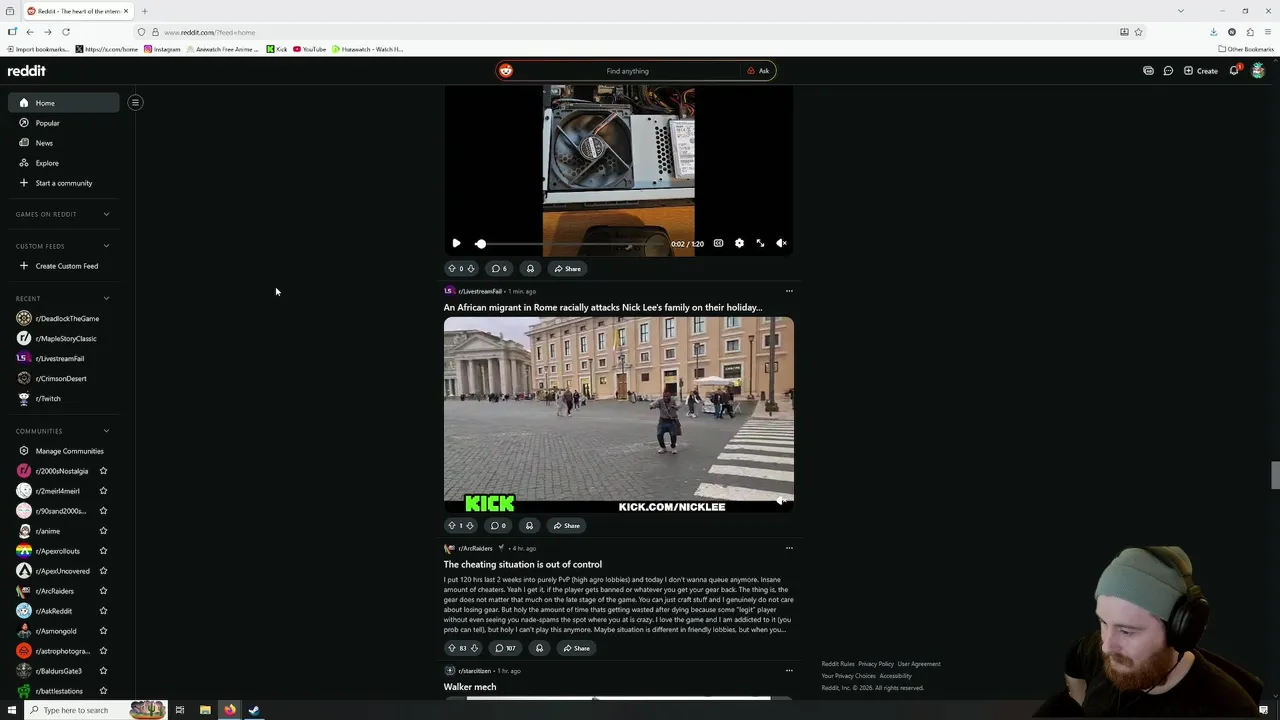Collapse the Custom Feeds section

click(x=106, y=246)
